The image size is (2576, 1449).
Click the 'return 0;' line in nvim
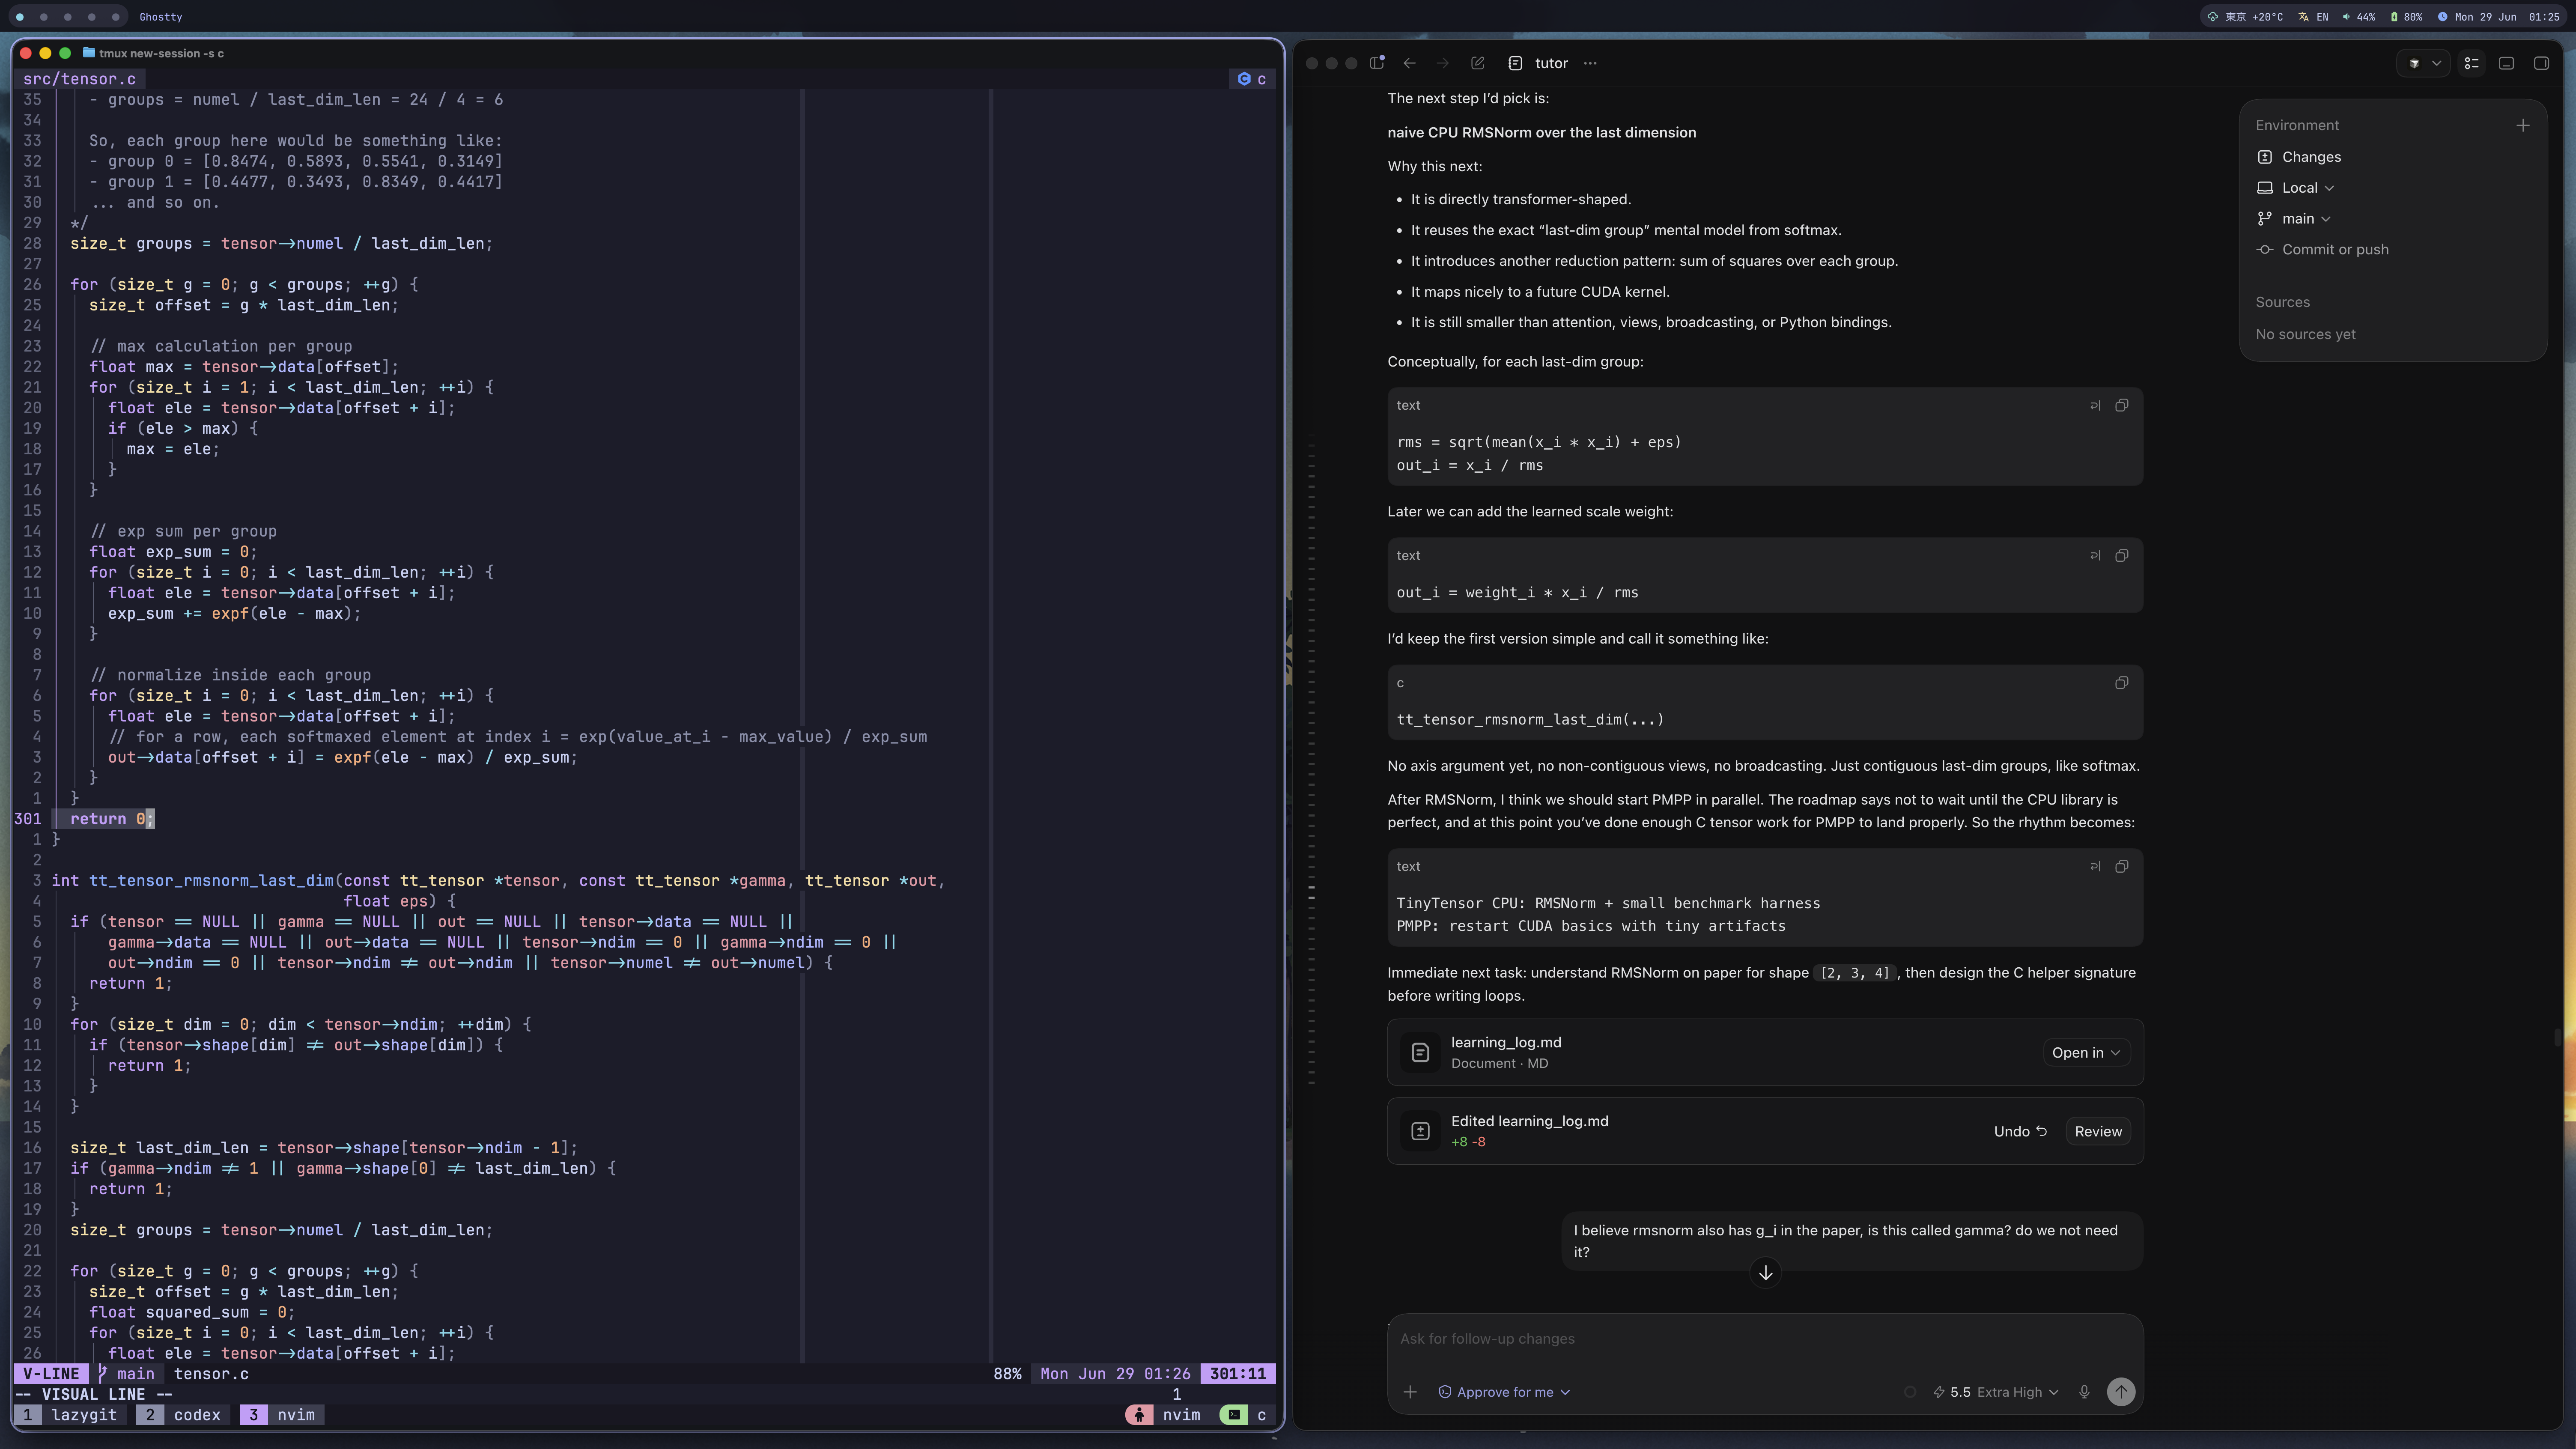point(112,819)
